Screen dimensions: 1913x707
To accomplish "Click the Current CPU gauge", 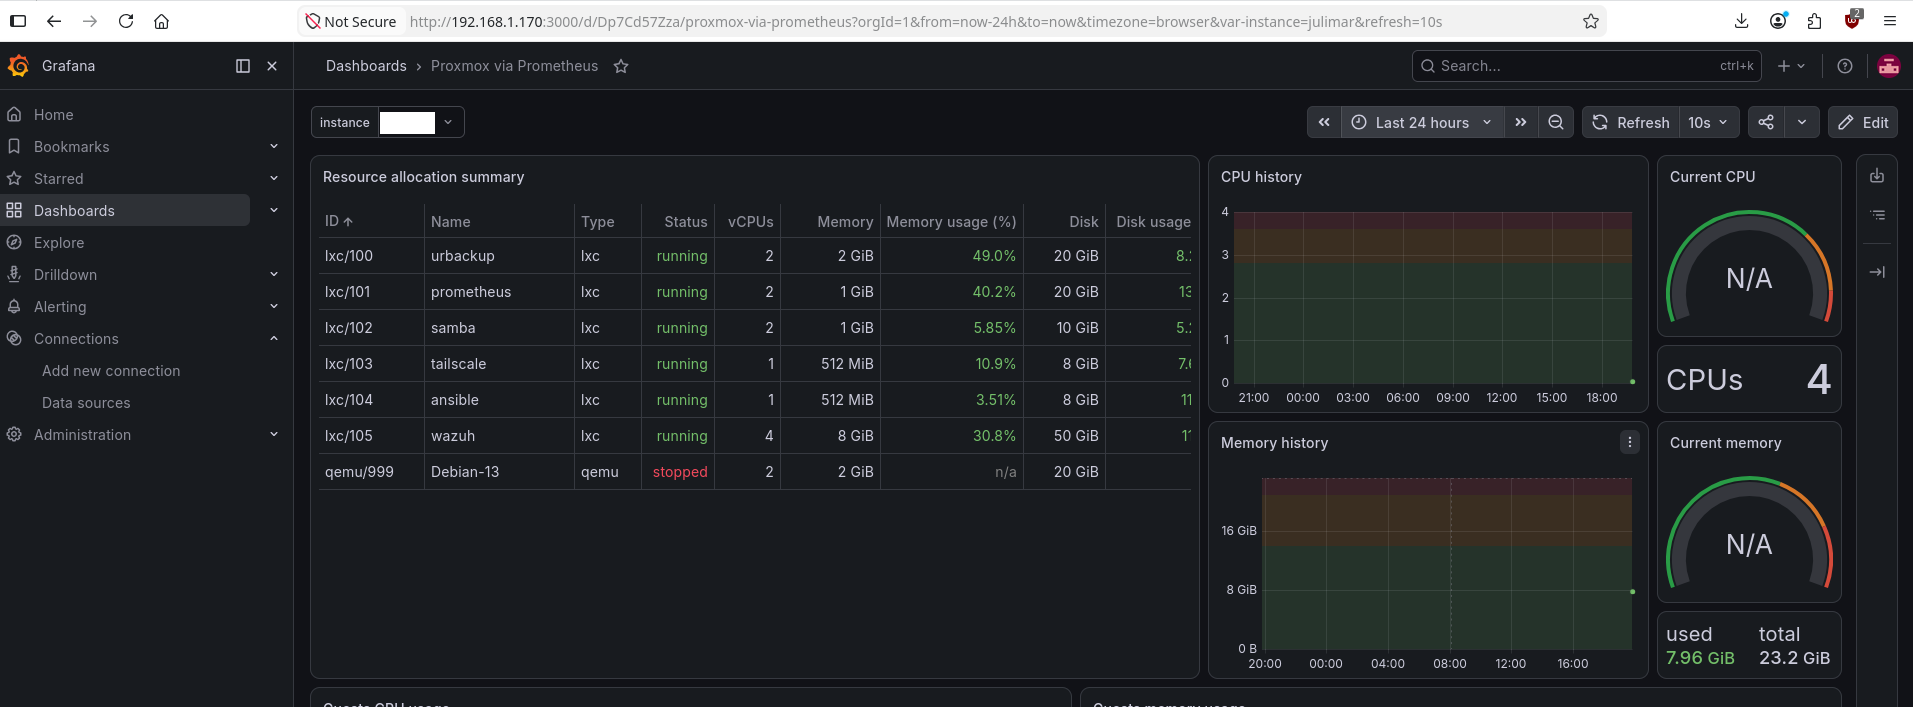I will [x=1749, y=266].
